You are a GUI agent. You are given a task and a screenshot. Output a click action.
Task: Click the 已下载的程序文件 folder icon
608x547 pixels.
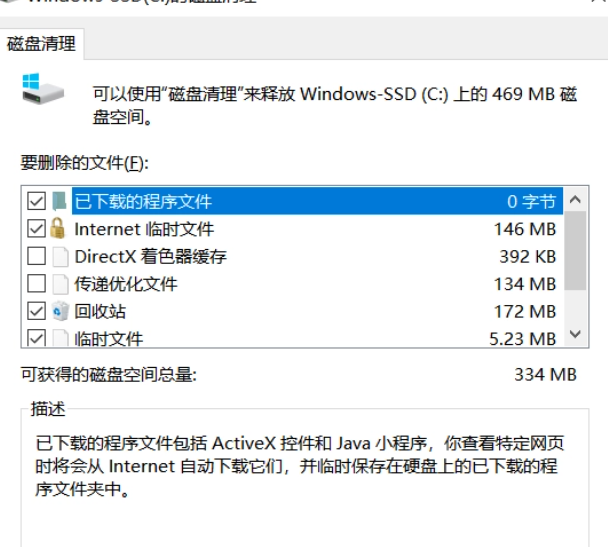coord(59,201)
